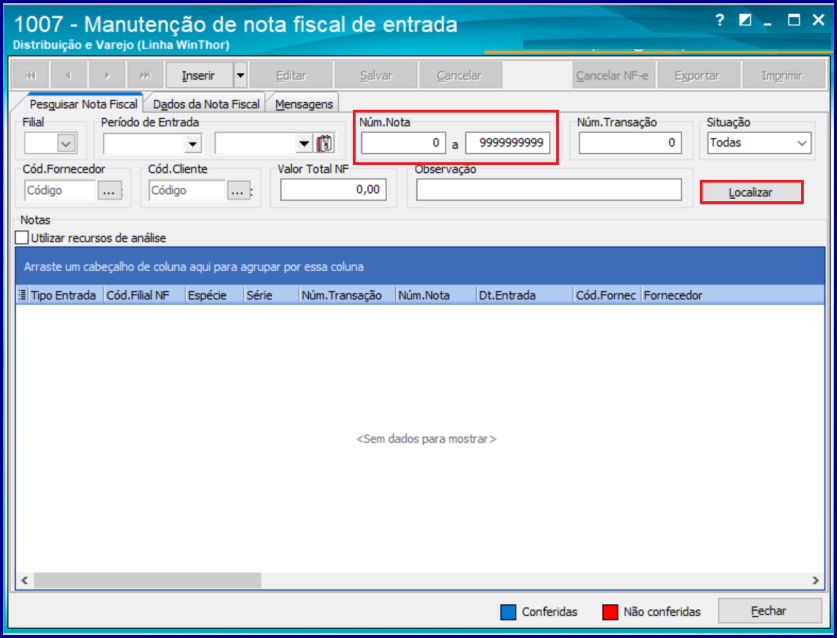Click the Exportar button
Screen dimensions: 837x638
[697, 75]
